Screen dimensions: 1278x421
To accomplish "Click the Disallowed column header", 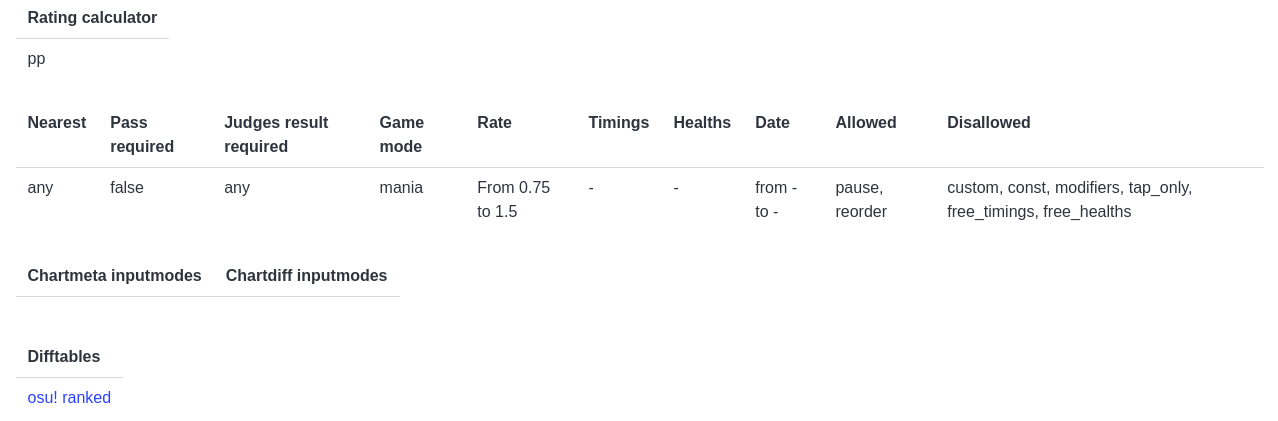I will 989,123.
